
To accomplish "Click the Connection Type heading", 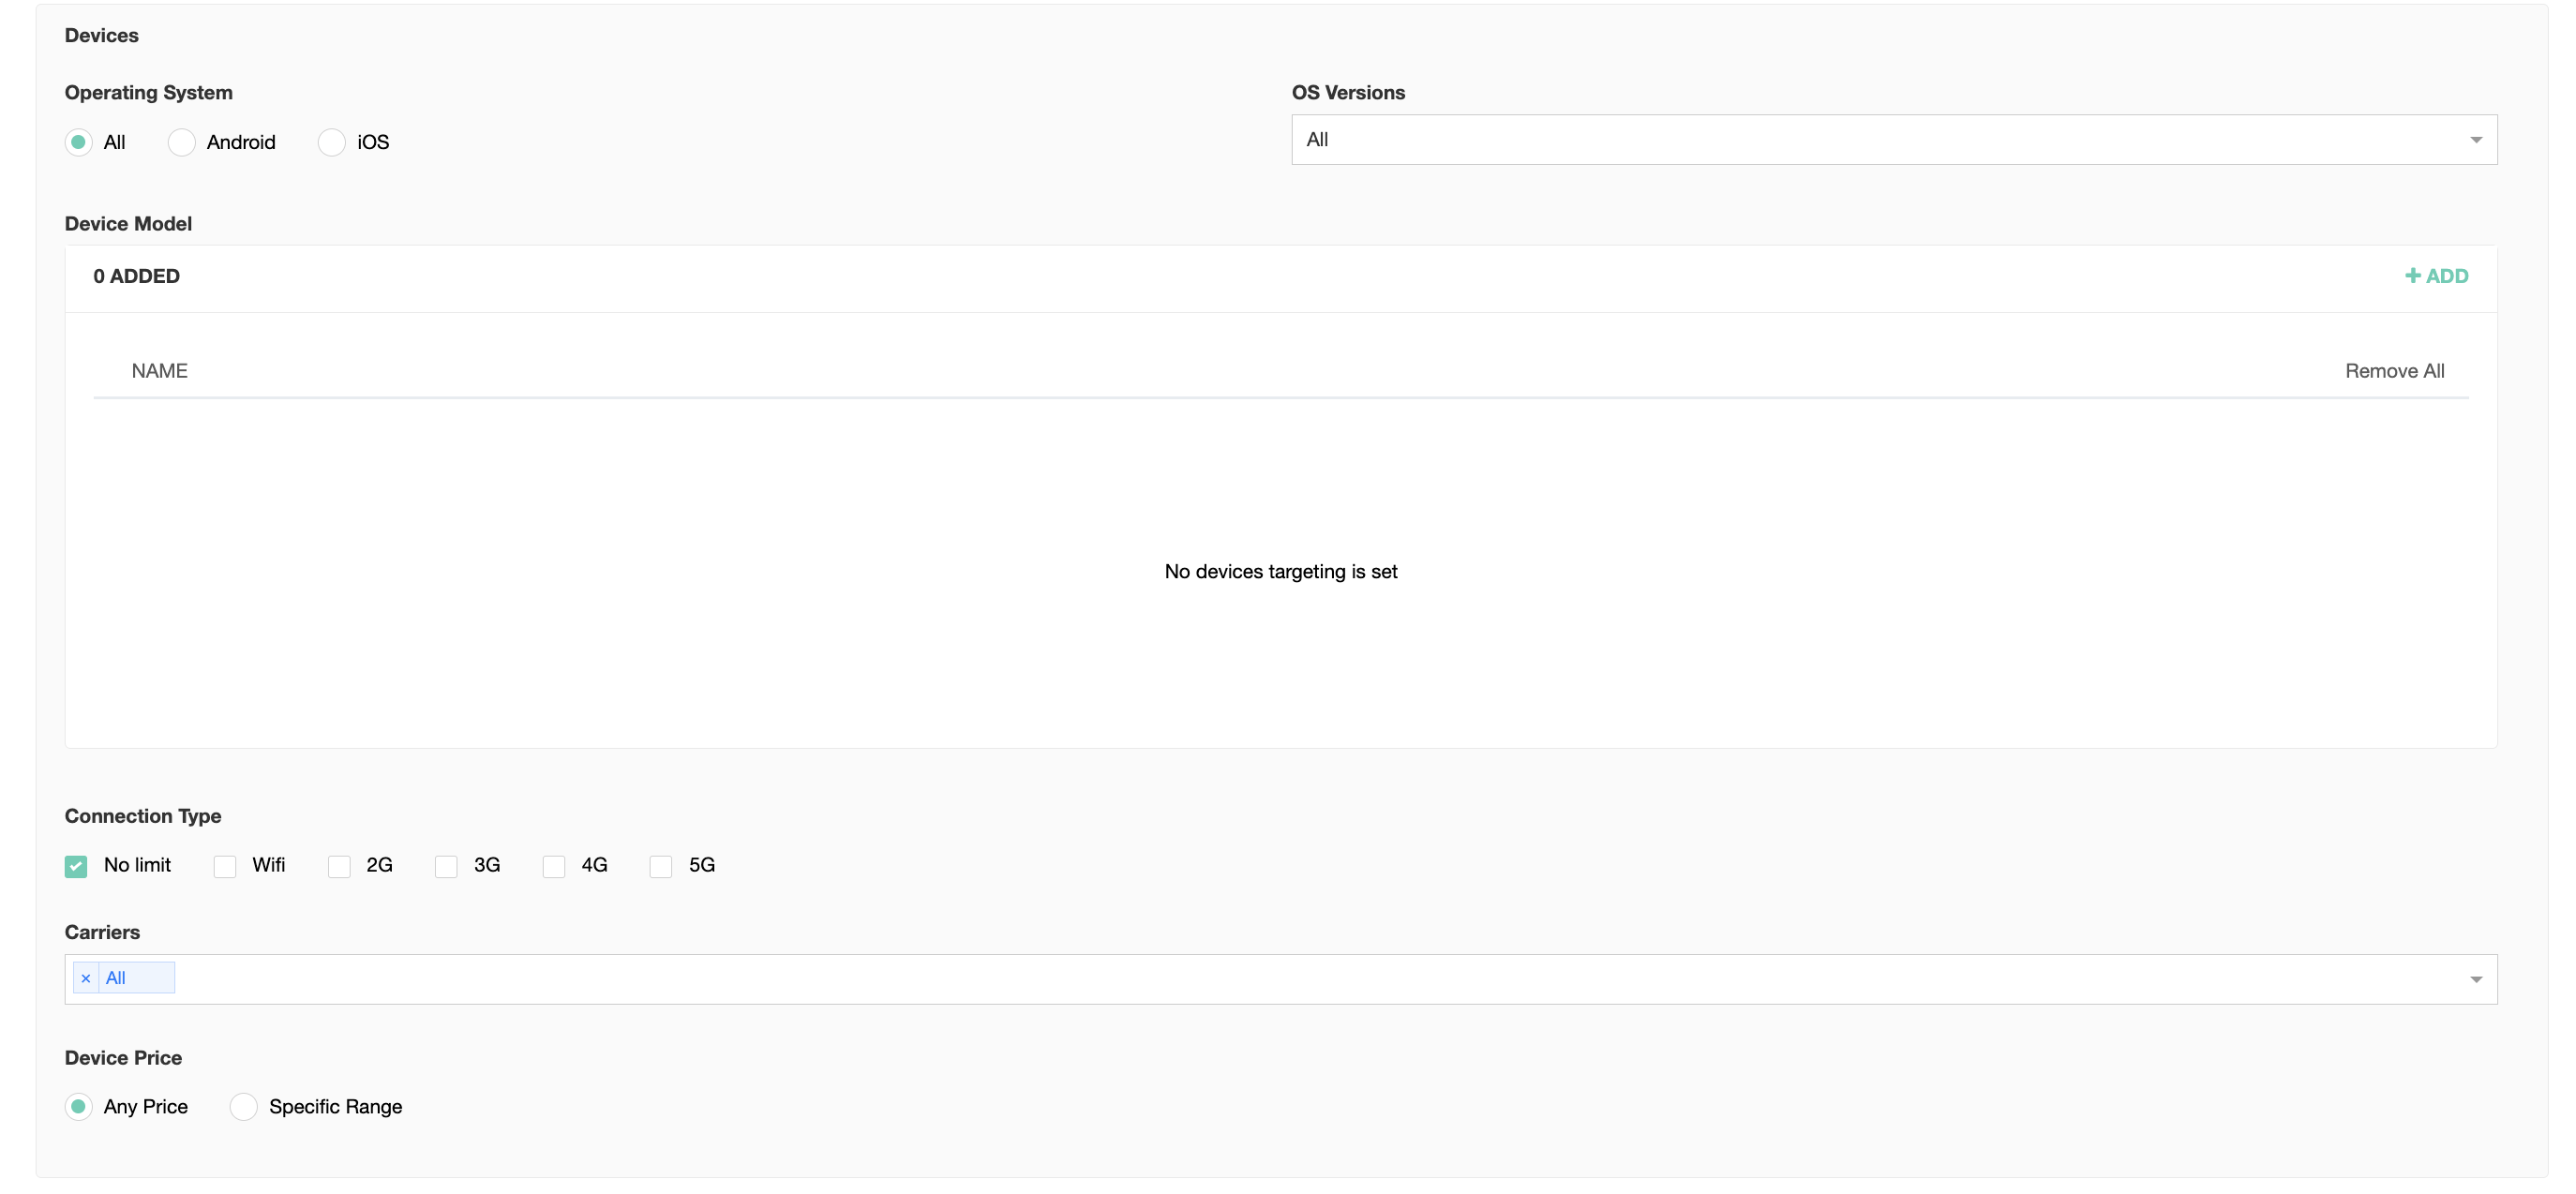I will [x=143, y=816].
